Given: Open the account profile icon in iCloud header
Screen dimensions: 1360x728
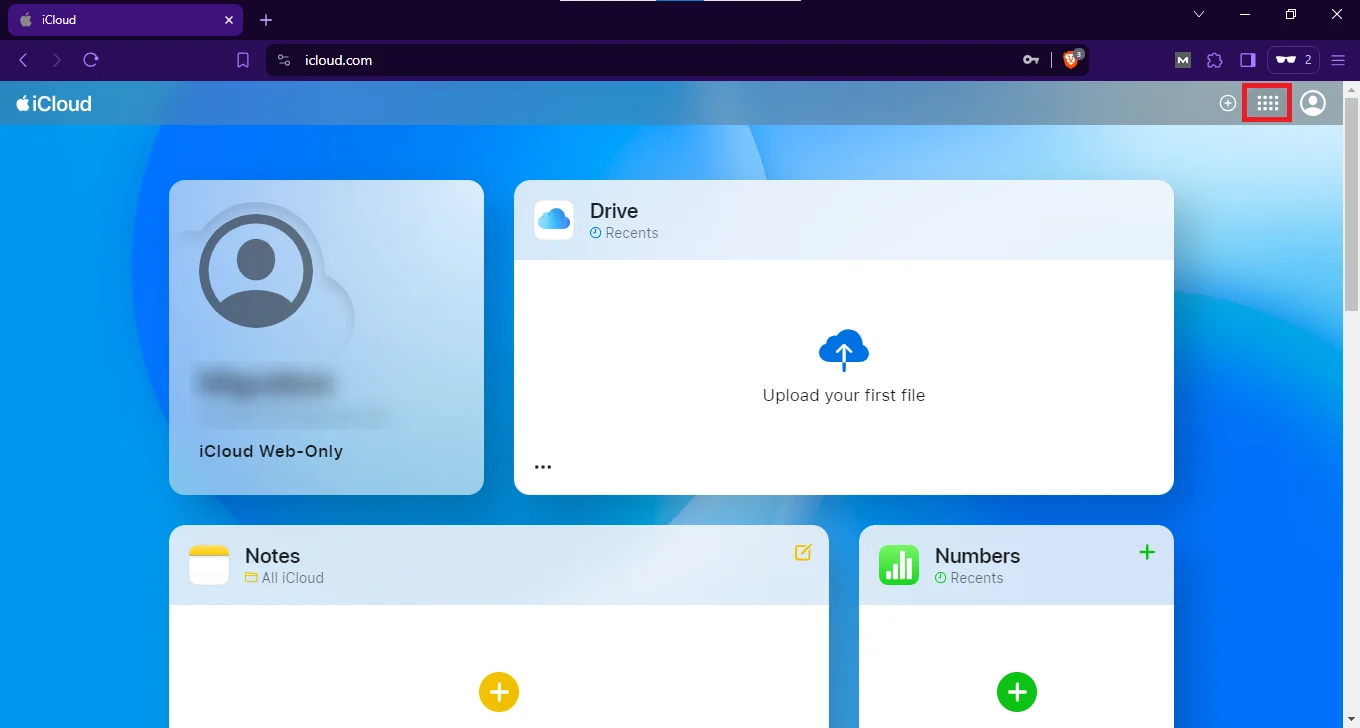Looking at the screenshot, I should click(x=1313, y=103).
